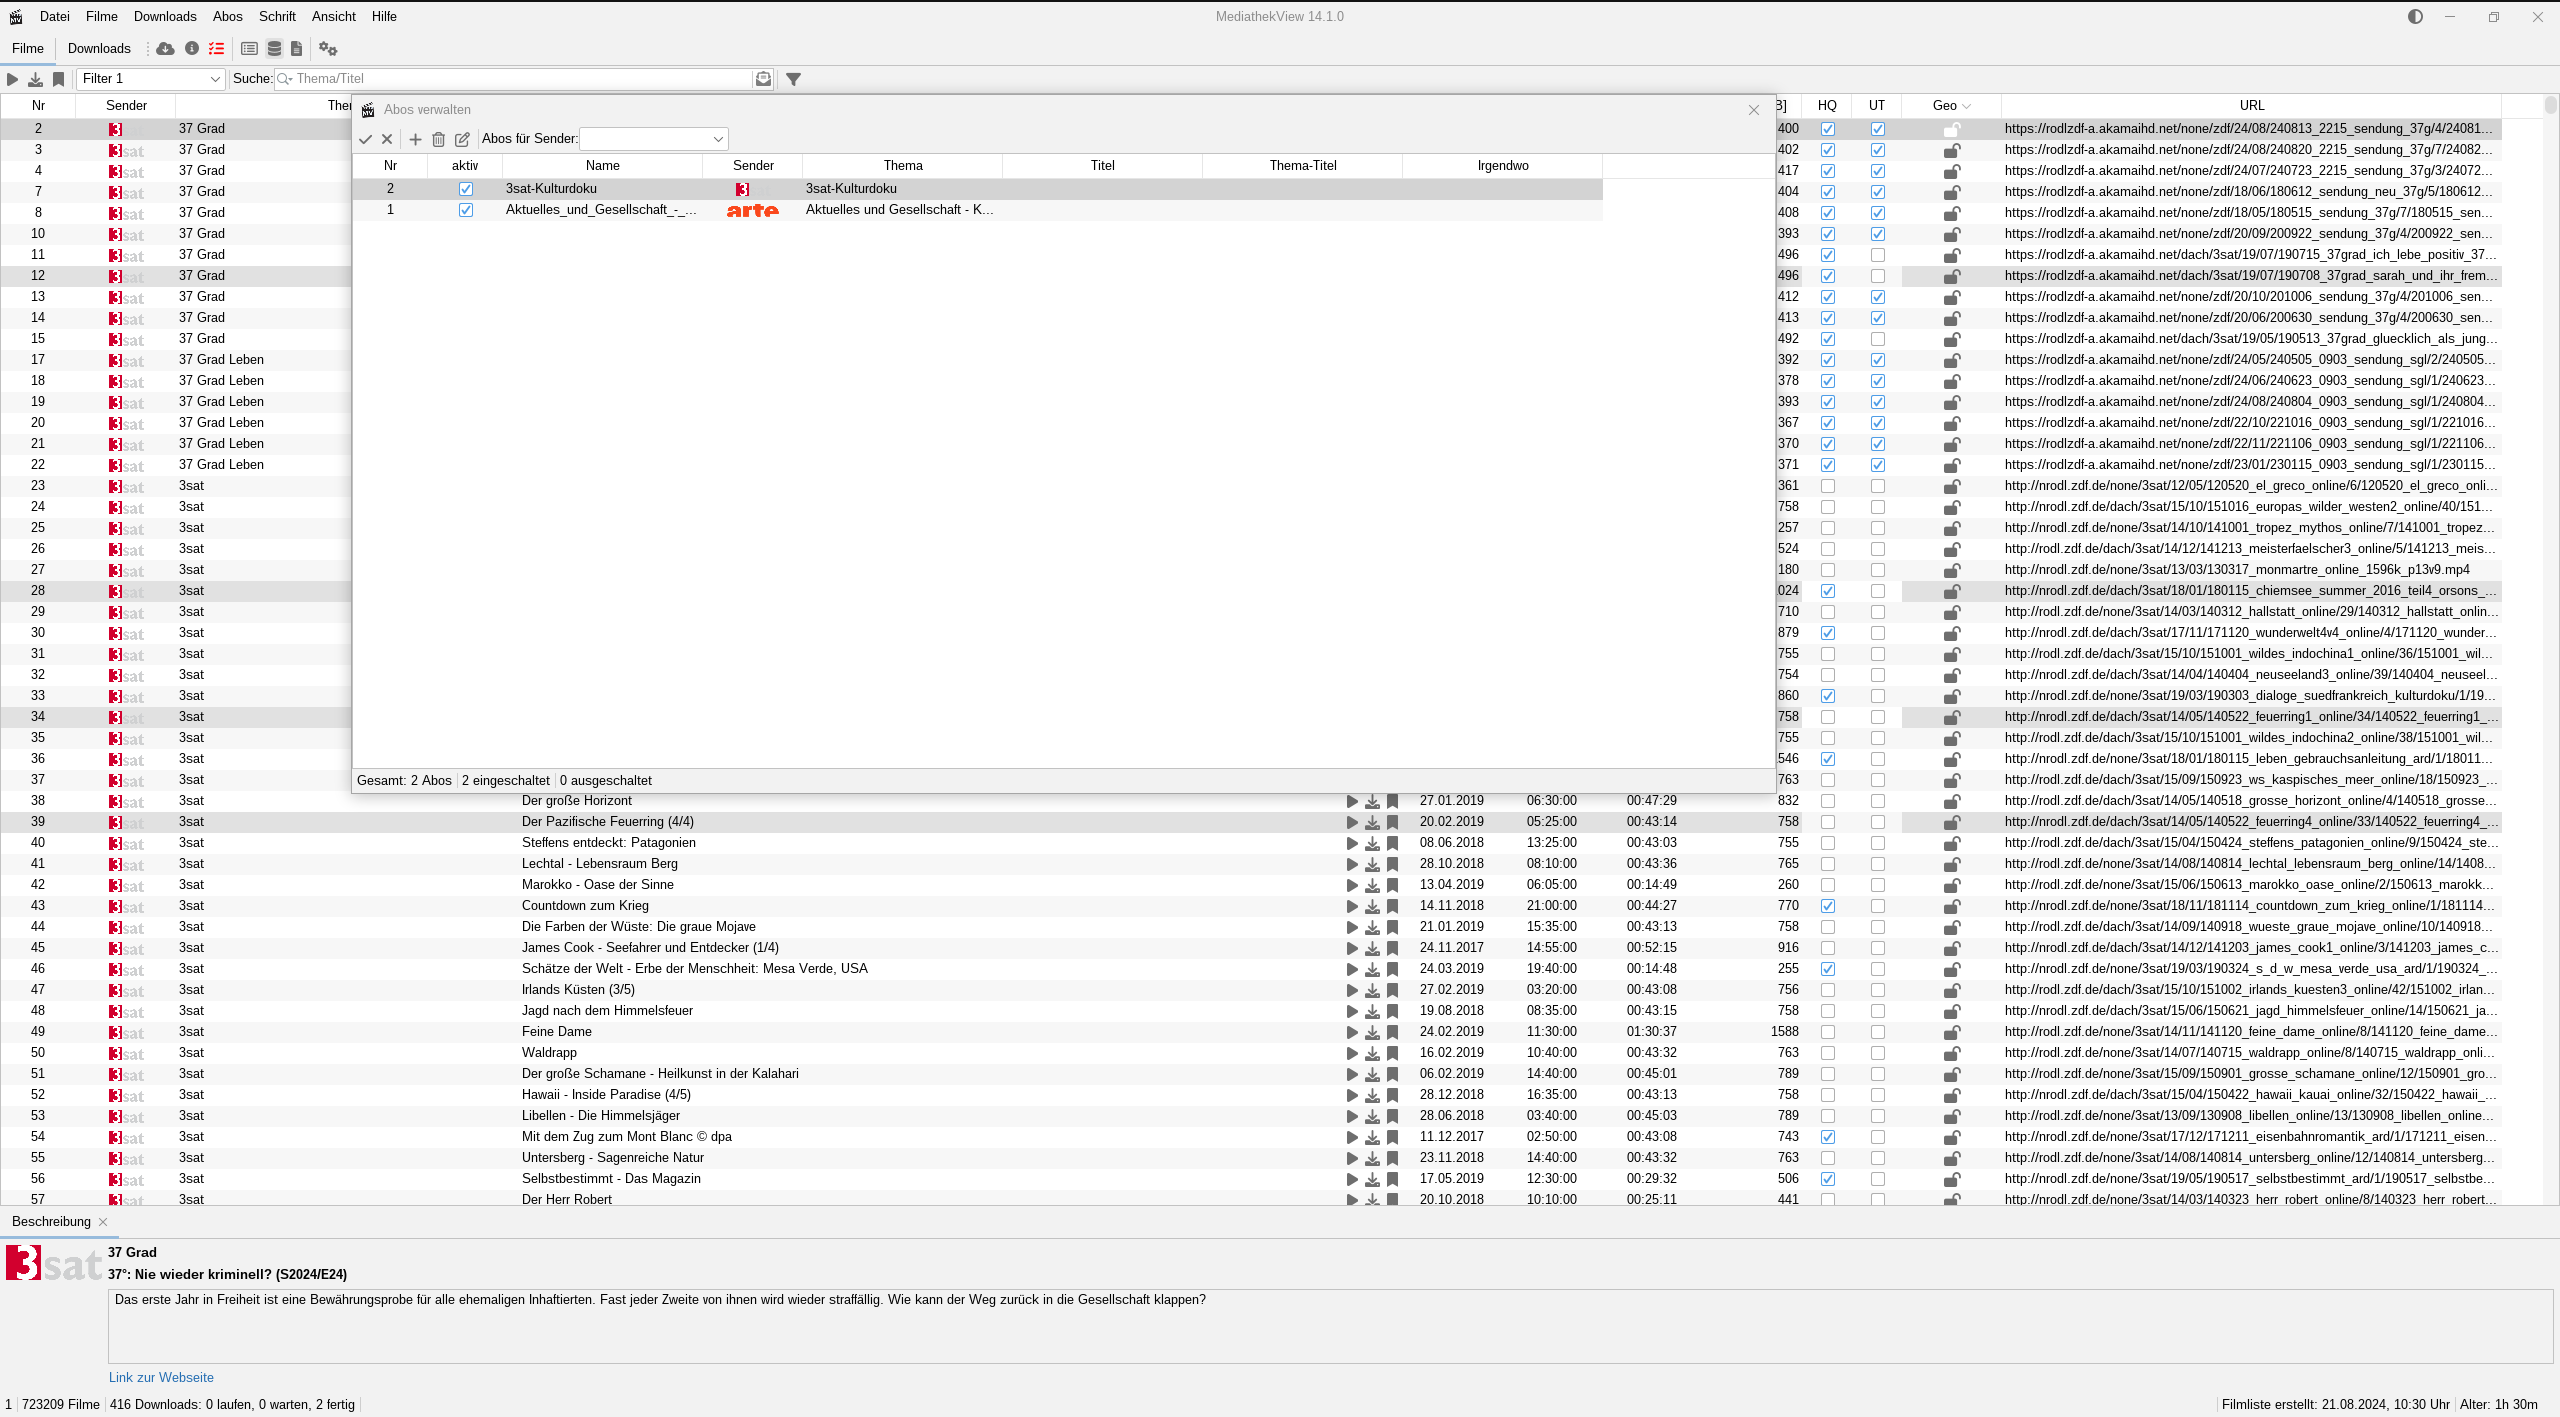
Task: Open the Ansicht menu
Action: pyautogui.click(x=334, y=16)
